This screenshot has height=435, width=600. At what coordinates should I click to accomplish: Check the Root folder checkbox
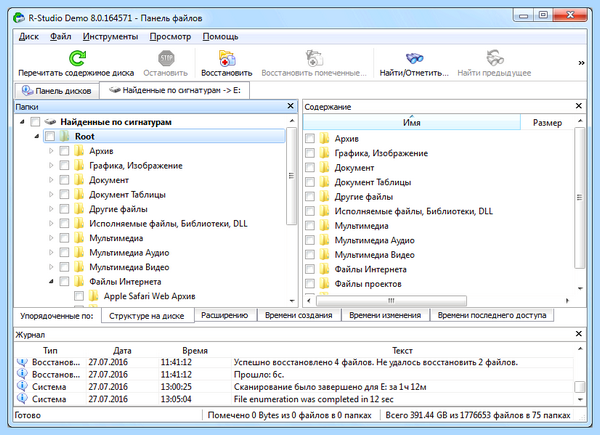[x=50, y=136]
